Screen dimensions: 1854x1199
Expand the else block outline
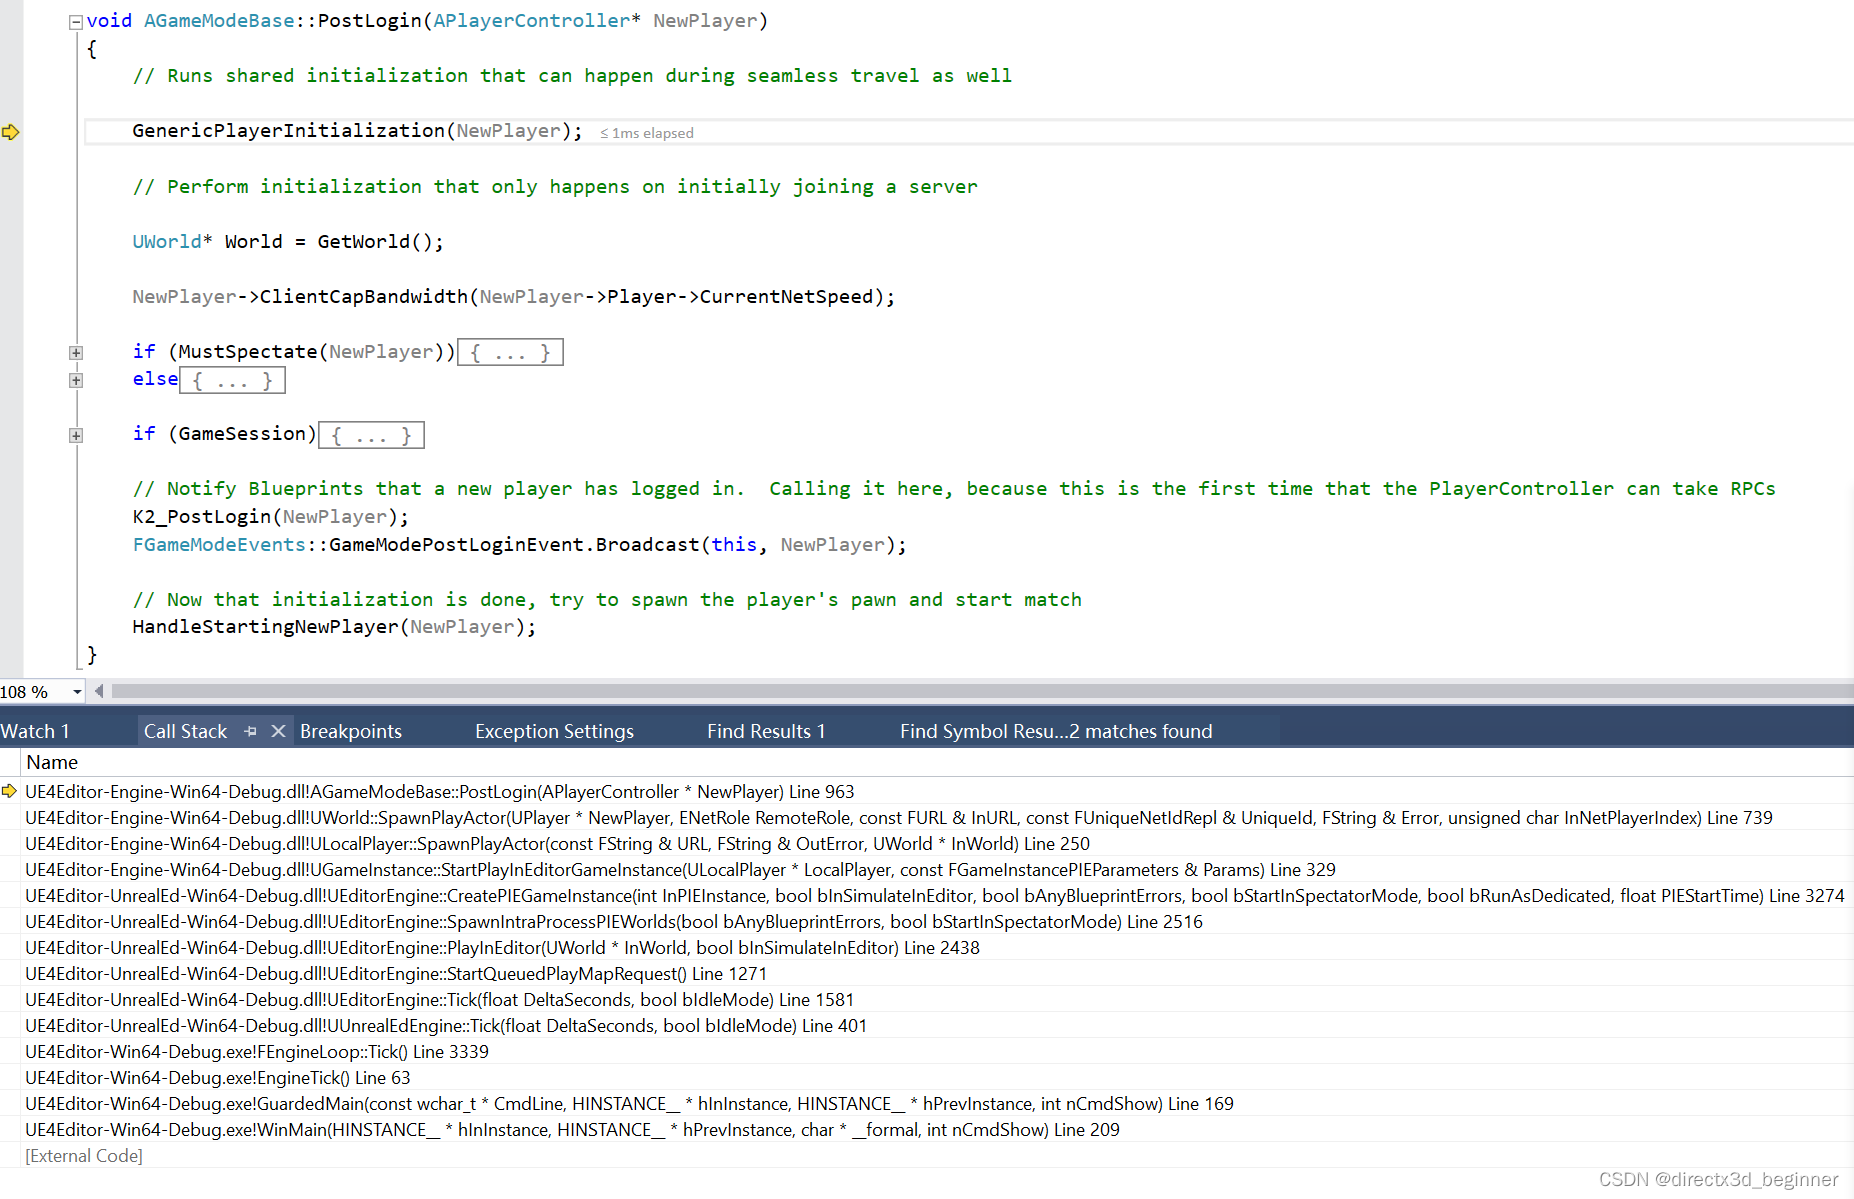(76, 380)
